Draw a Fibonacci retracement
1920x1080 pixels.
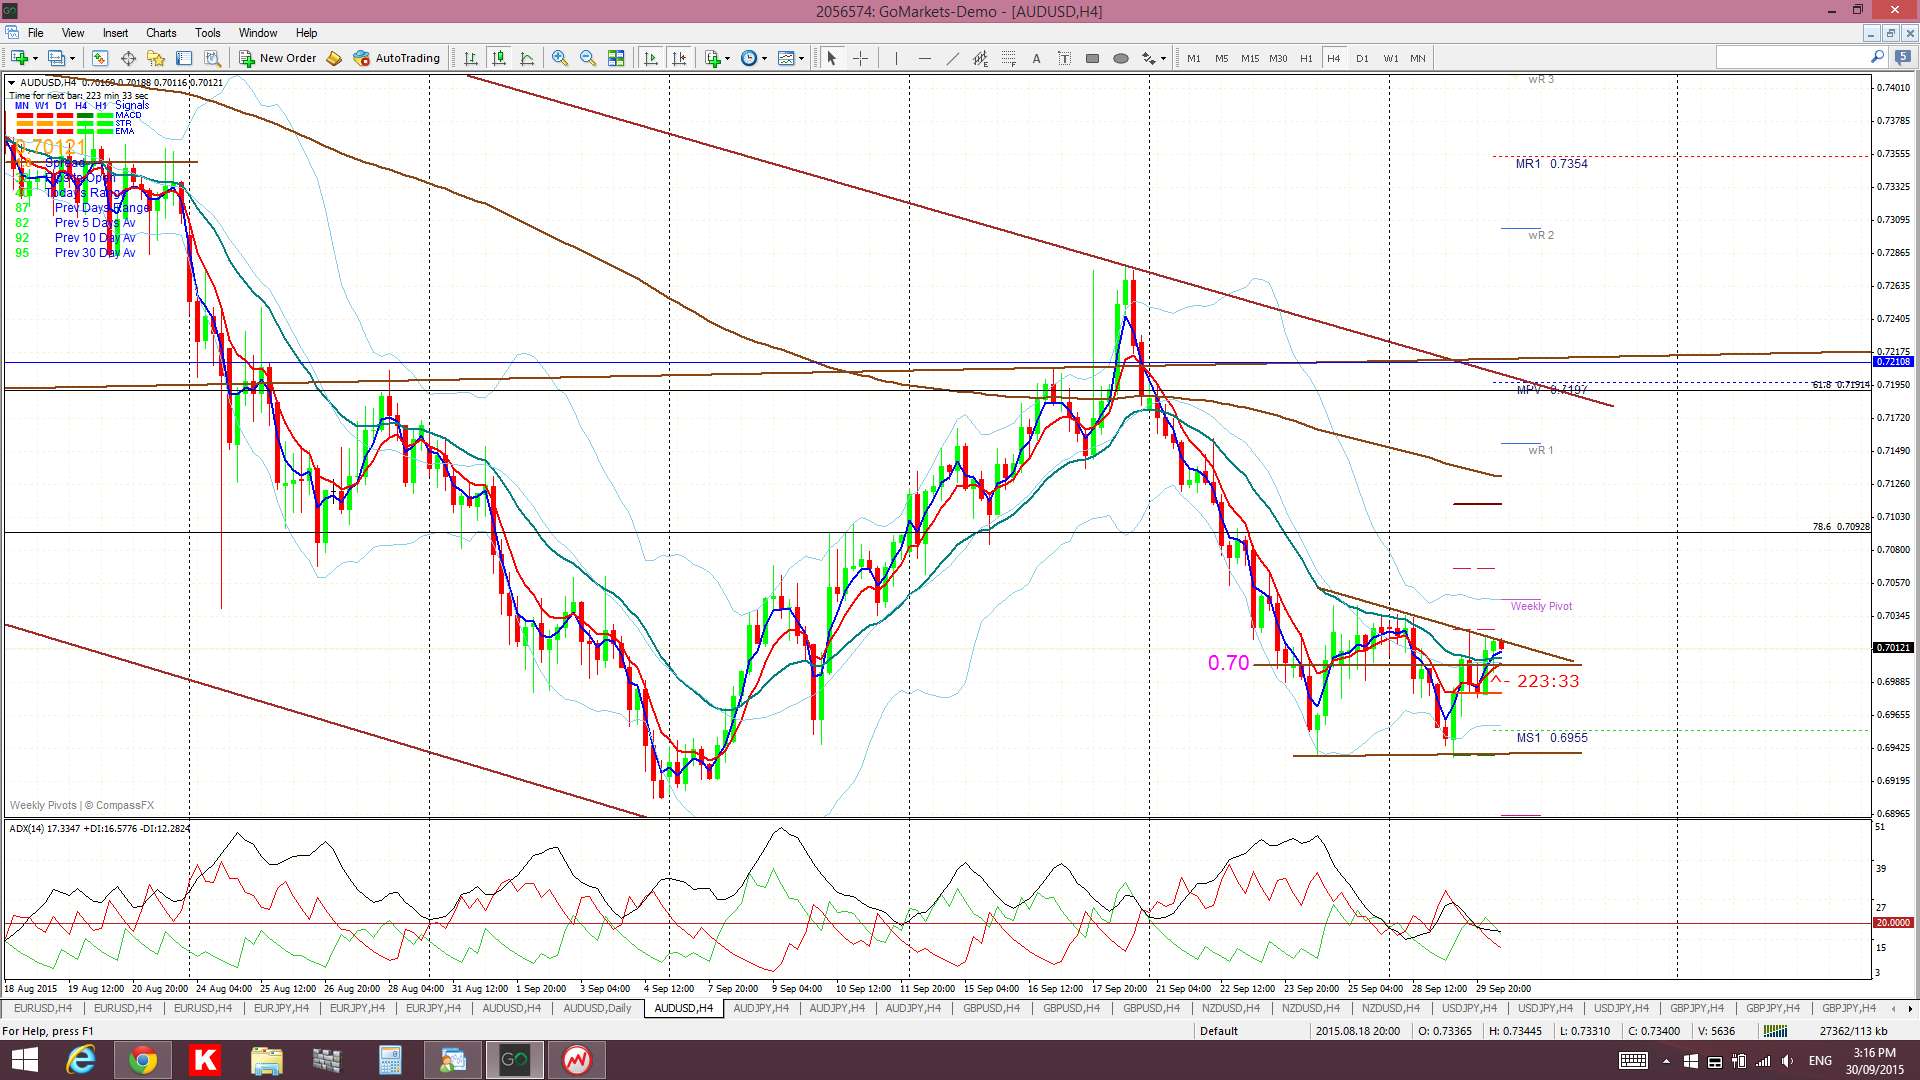1008,58
